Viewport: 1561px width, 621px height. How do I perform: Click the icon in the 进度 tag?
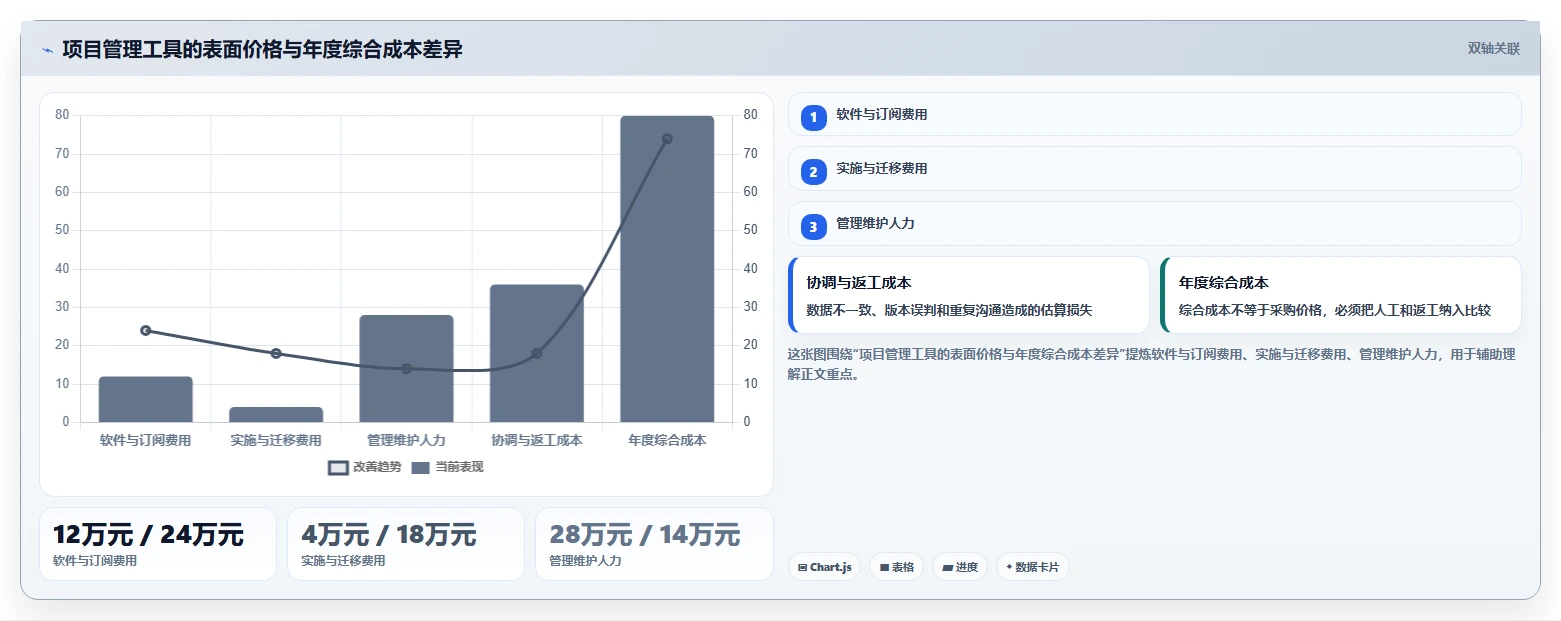pos(947,567)
